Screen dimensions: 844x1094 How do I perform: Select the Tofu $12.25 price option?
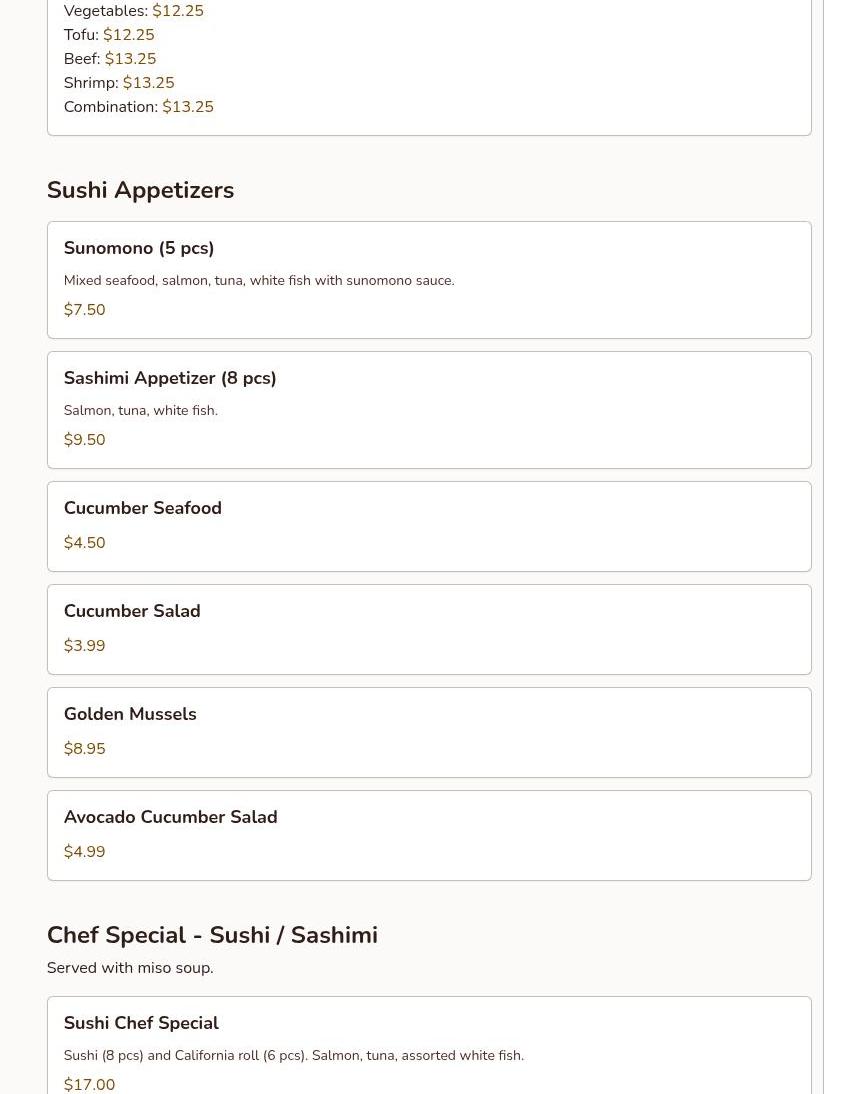tap(128, 35)
